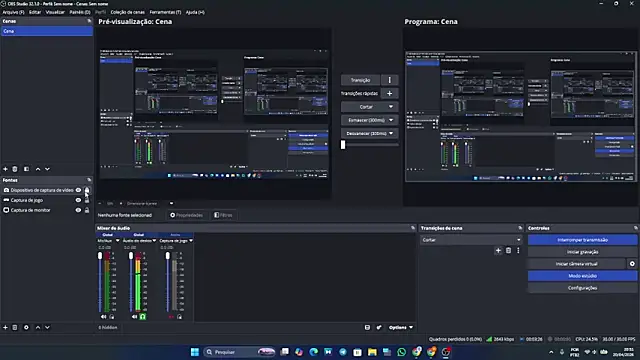The image size is (640, 360).
Task: Open Configurações button
Action: (582, 288)
